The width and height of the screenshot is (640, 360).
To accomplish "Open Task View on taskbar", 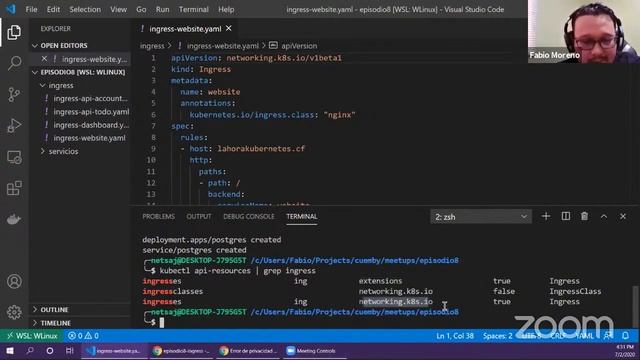I will pyautogui.click(x=69, y=351).
